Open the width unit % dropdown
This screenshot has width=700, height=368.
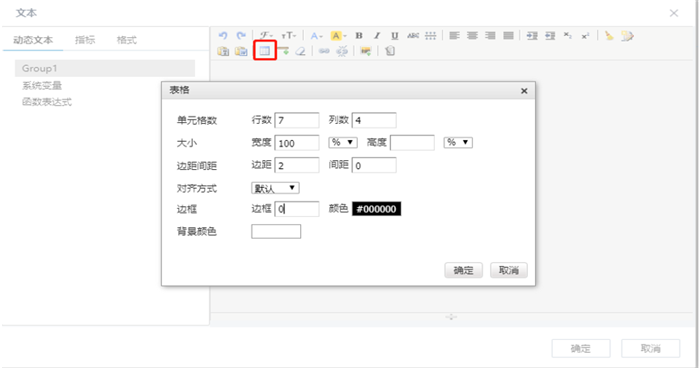point(343,142)
